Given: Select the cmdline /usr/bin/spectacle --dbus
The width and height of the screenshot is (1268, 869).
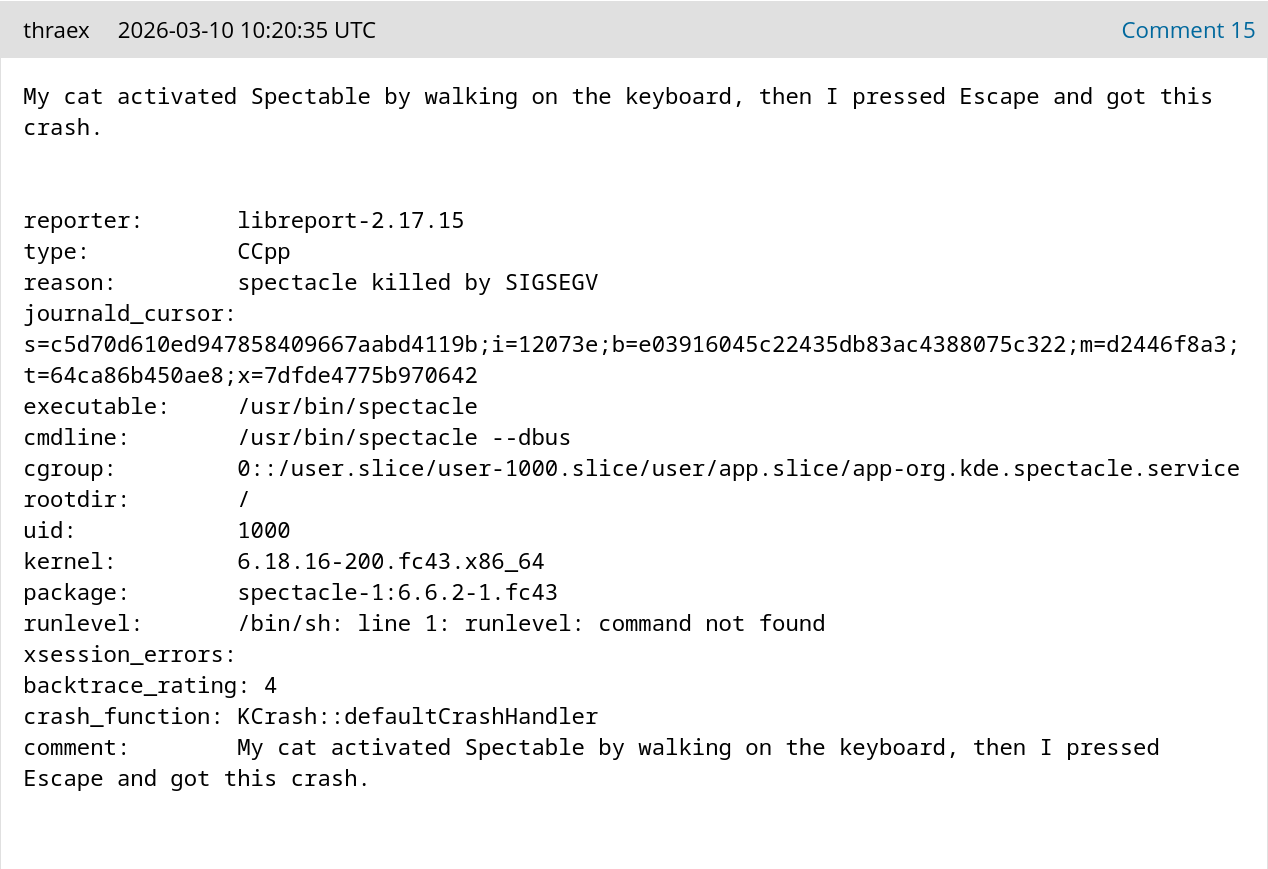Looking at the screenshot, I should click(405, 437).
